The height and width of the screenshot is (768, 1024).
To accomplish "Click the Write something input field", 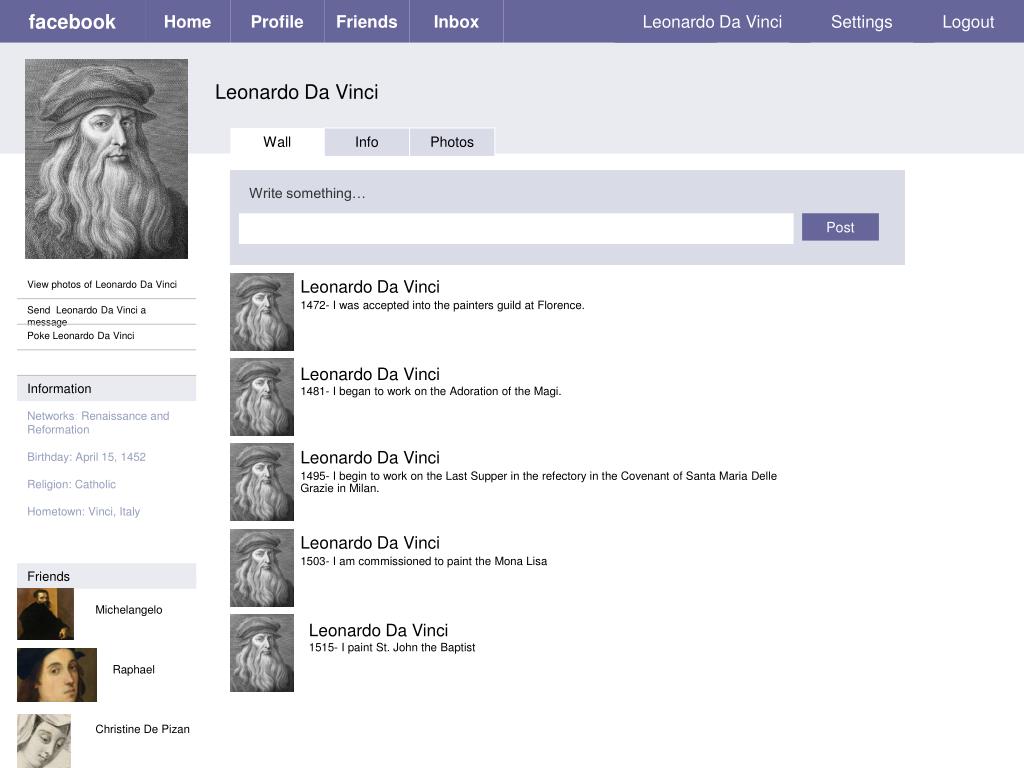I will point(516,229).
